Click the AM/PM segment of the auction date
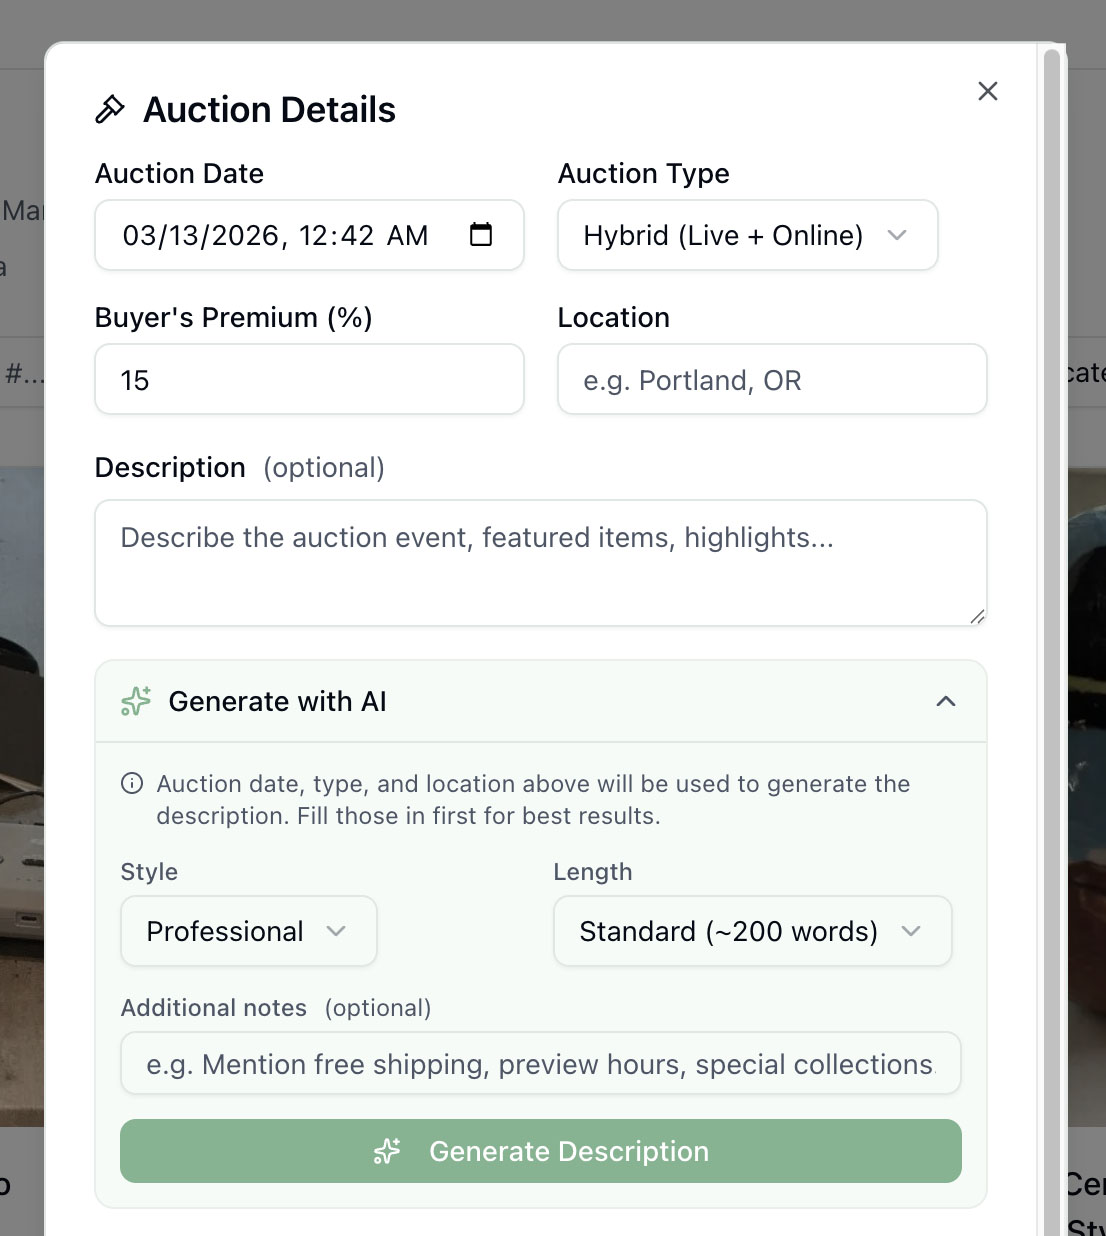The image size is (1106, 1236). coord(407,235)
